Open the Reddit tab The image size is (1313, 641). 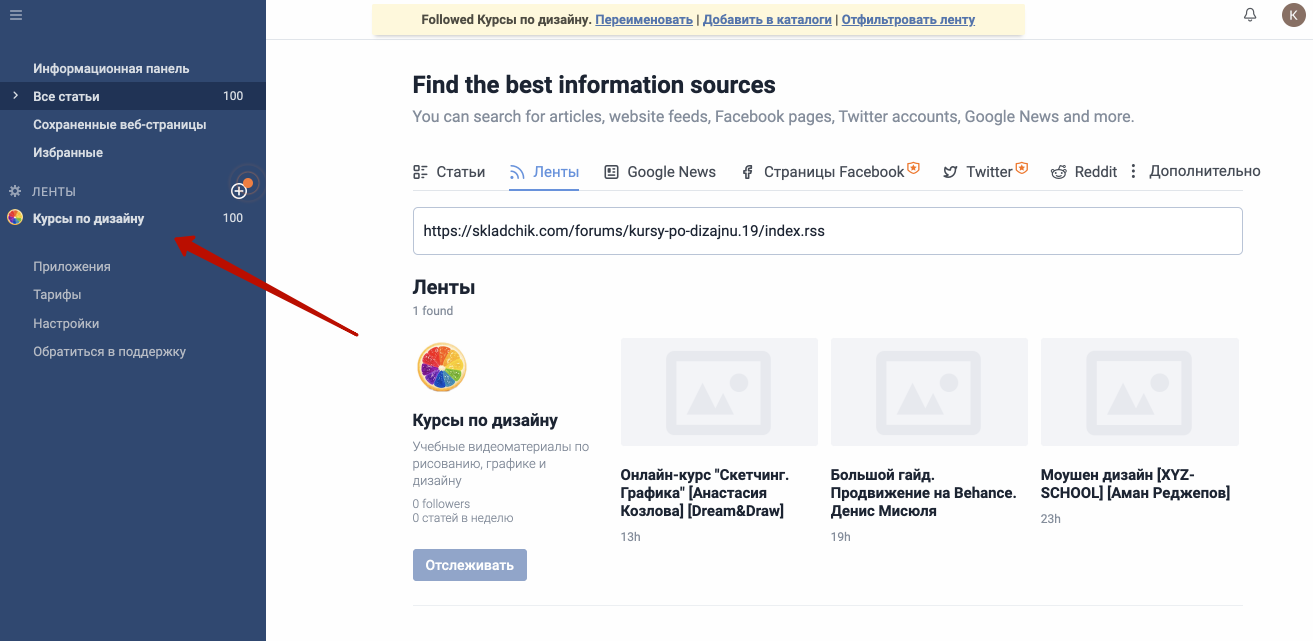point(1084,172)
